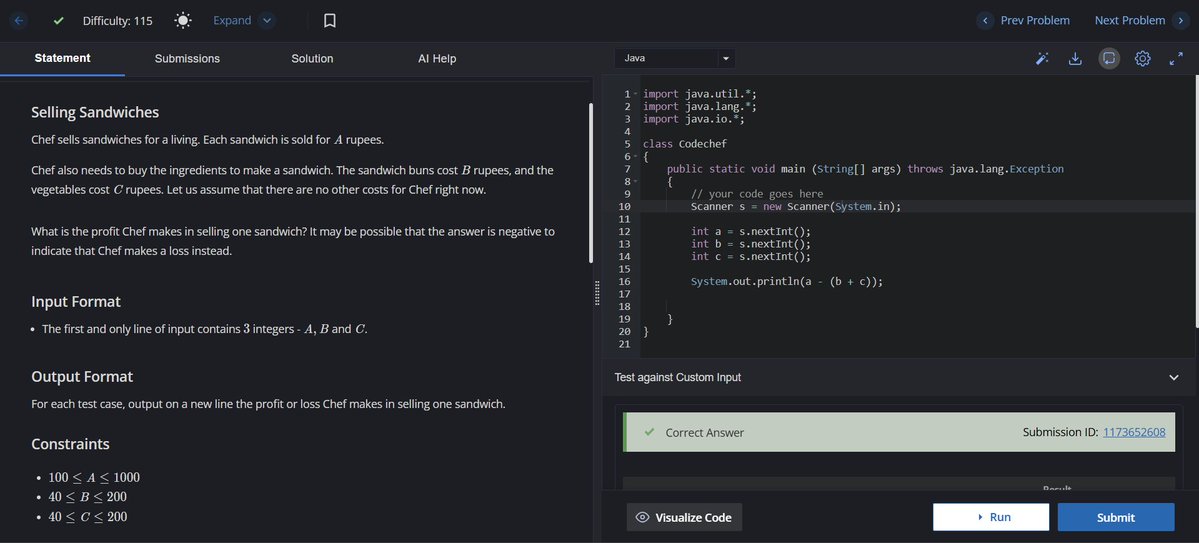Screen dimensions: 1199x543
Task: Switch to the Submissions tab
Action: [187, 58]
